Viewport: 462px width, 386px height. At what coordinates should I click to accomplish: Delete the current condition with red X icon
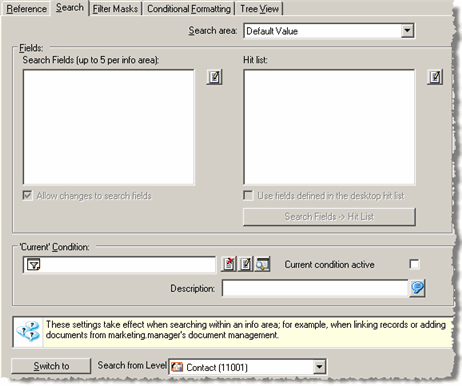[x=229, y=264]
